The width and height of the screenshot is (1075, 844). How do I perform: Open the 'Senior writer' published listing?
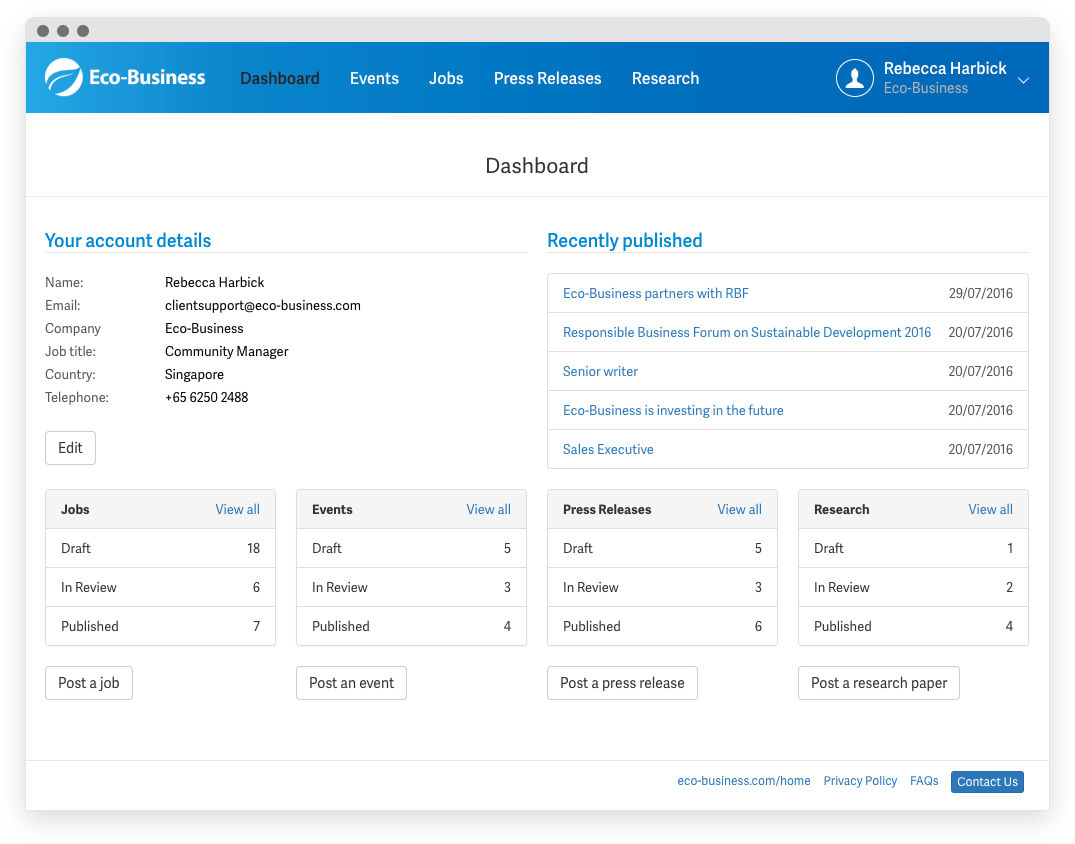pyautogui.click(x=600, y=371)
